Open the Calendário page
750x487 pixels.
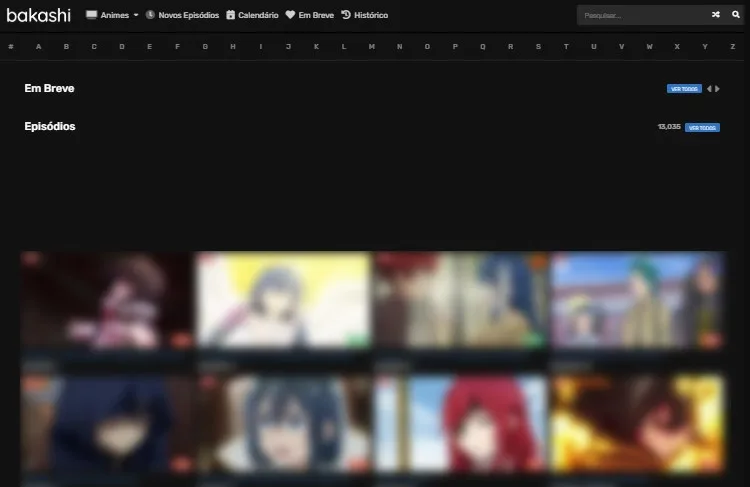pyautogui.click(x=258, y=15)
